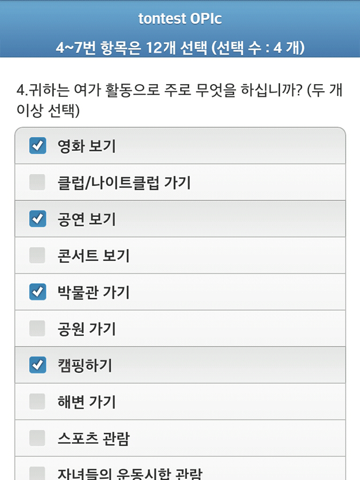Tap the 스포츠 관람 row label
The height and width of the screenshot is (480, 360).
[x=93, y=438]
